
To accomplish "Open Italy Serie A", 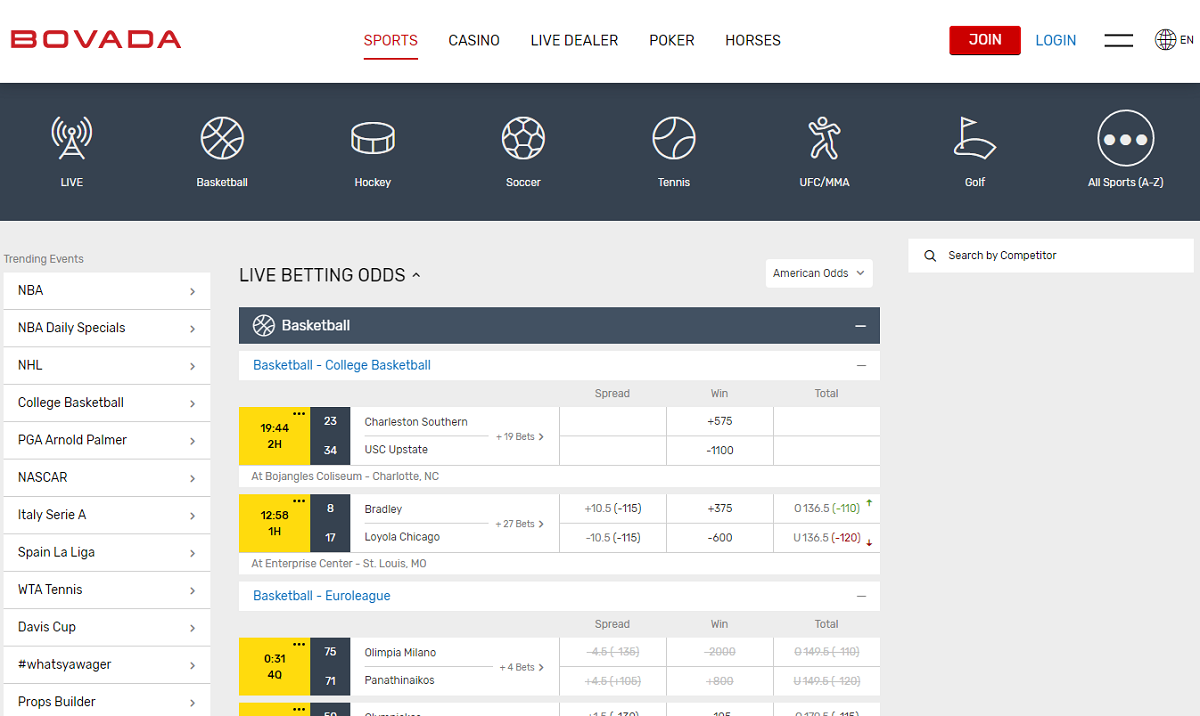I will pyautogui.click(x=105, y=515).
